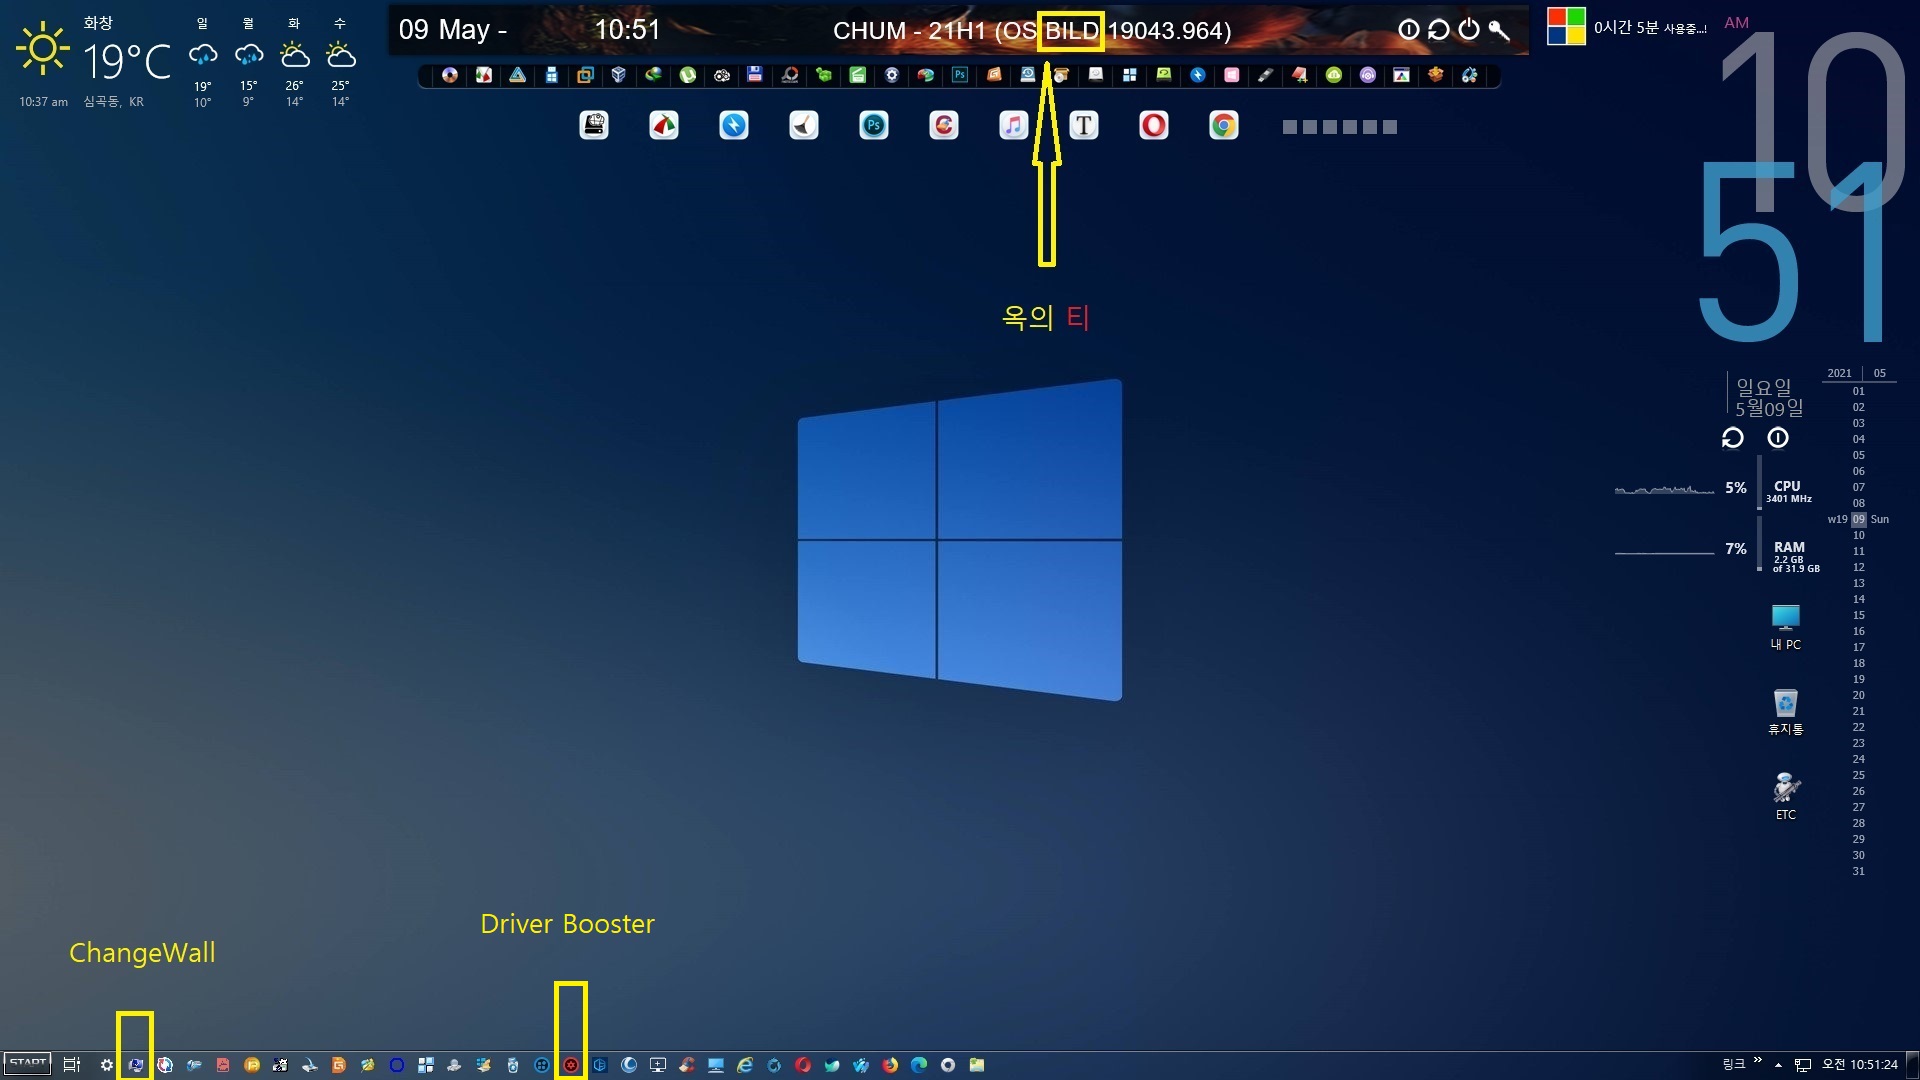The height and width of the screenshot is (1080, 1920).
Task: Open the red C CCleaner dock icon
Action: coord(944,126)
